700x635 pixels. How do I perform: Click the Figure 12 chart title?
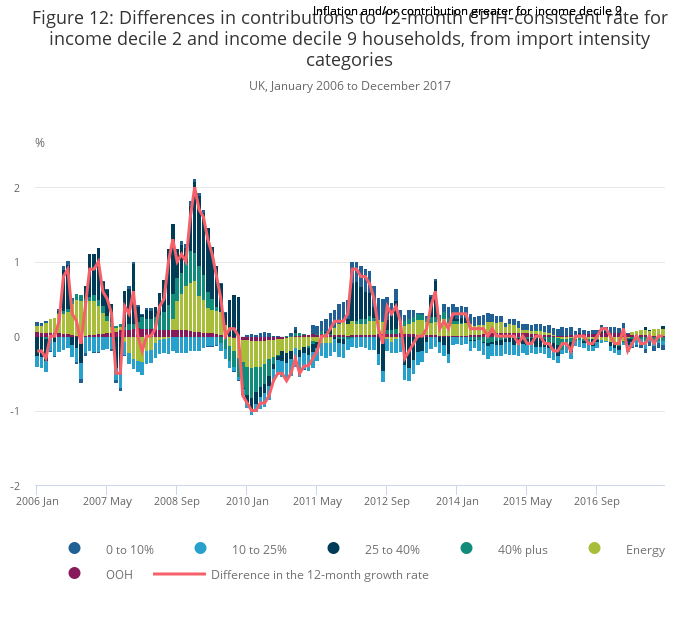click(350, 39)
